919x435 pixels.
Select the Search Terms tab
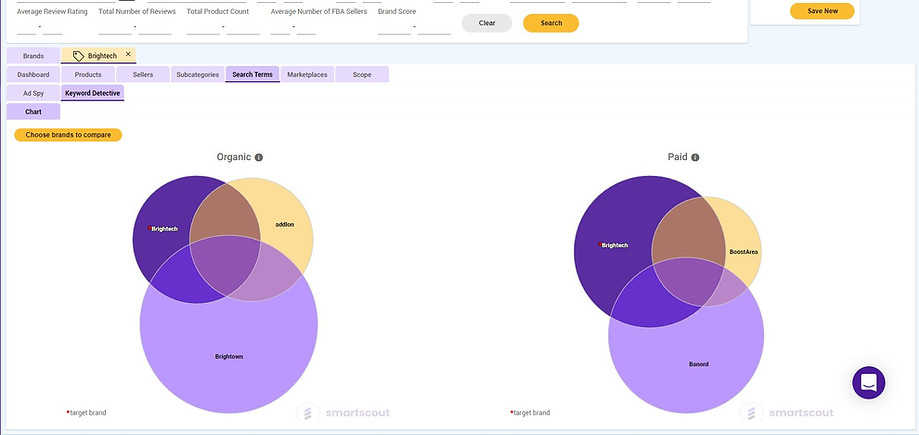pyautogui.click(x=252, y=74)
